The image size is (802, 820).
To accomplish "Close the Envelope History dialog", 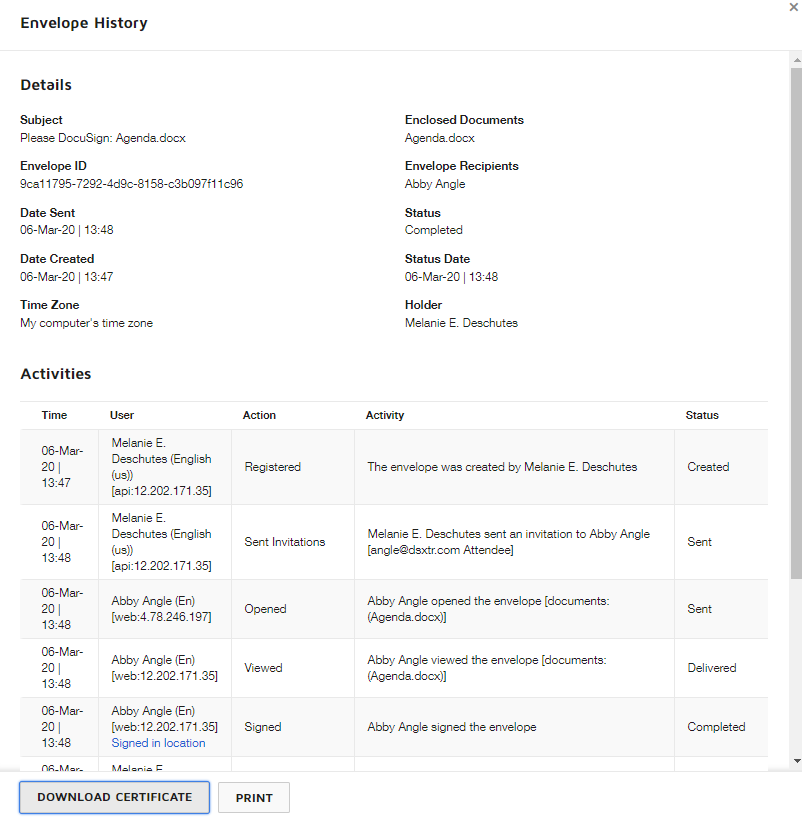I will click(793, 7).
